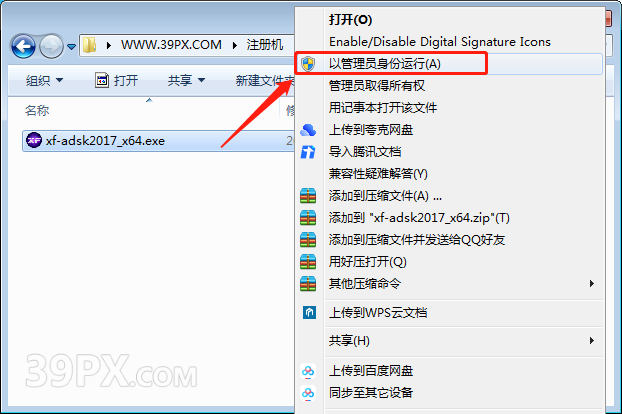Expand the 共享 toolbar dropdown
Viewport: 622px width, 414px height.
[x=186, y=80]
